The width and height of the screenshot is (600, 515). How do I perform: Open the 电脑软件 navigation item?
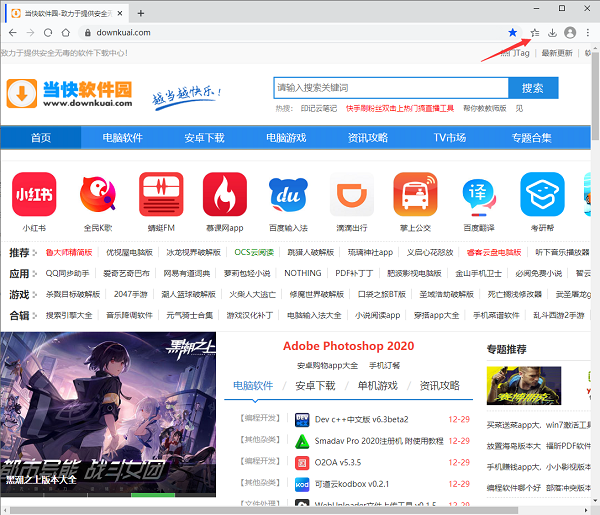click(122, 137)
